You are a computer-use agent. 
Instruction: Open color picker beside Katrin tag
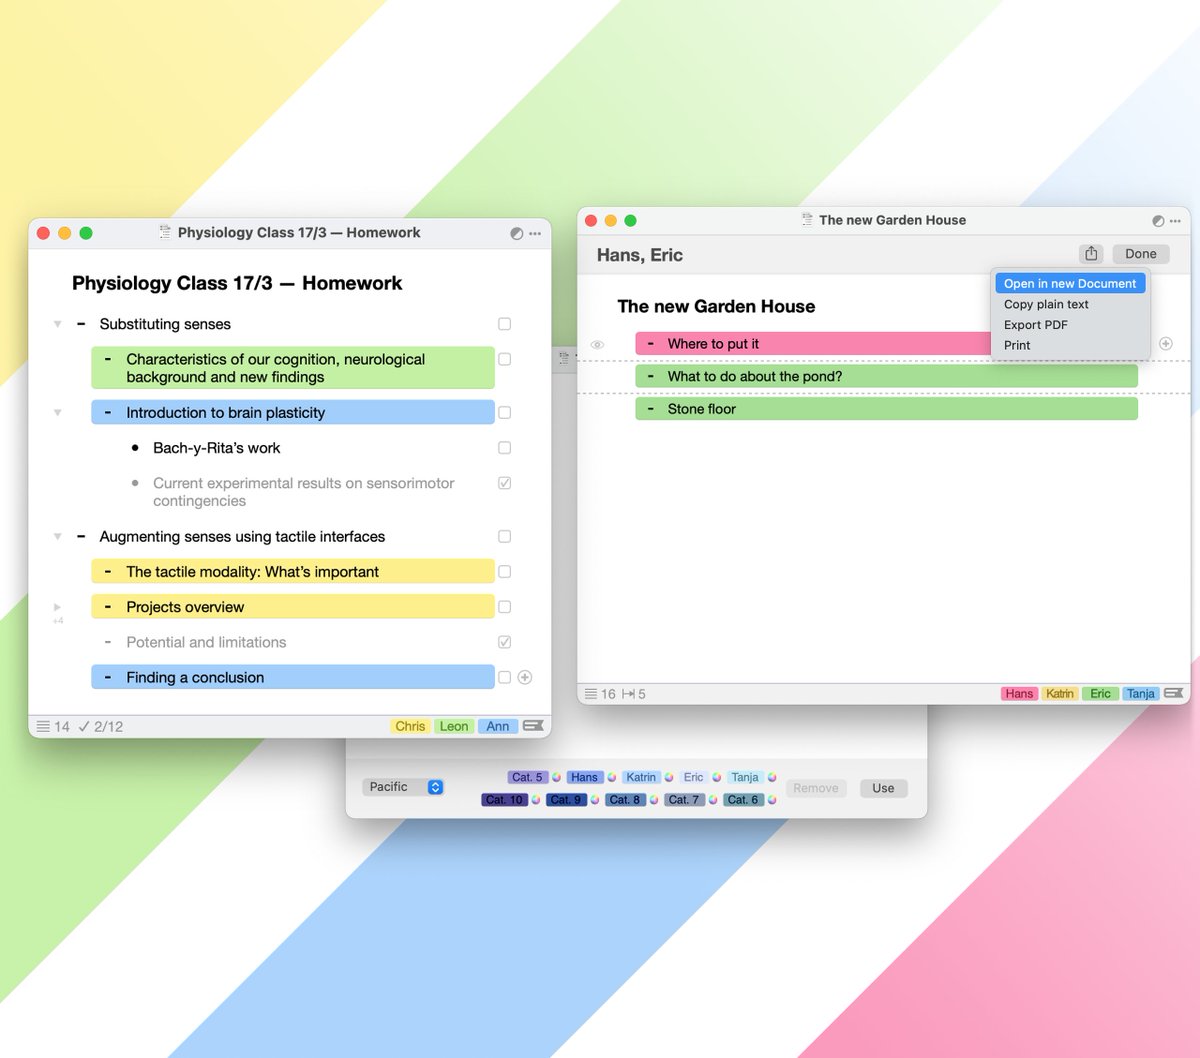click(669, 777)
